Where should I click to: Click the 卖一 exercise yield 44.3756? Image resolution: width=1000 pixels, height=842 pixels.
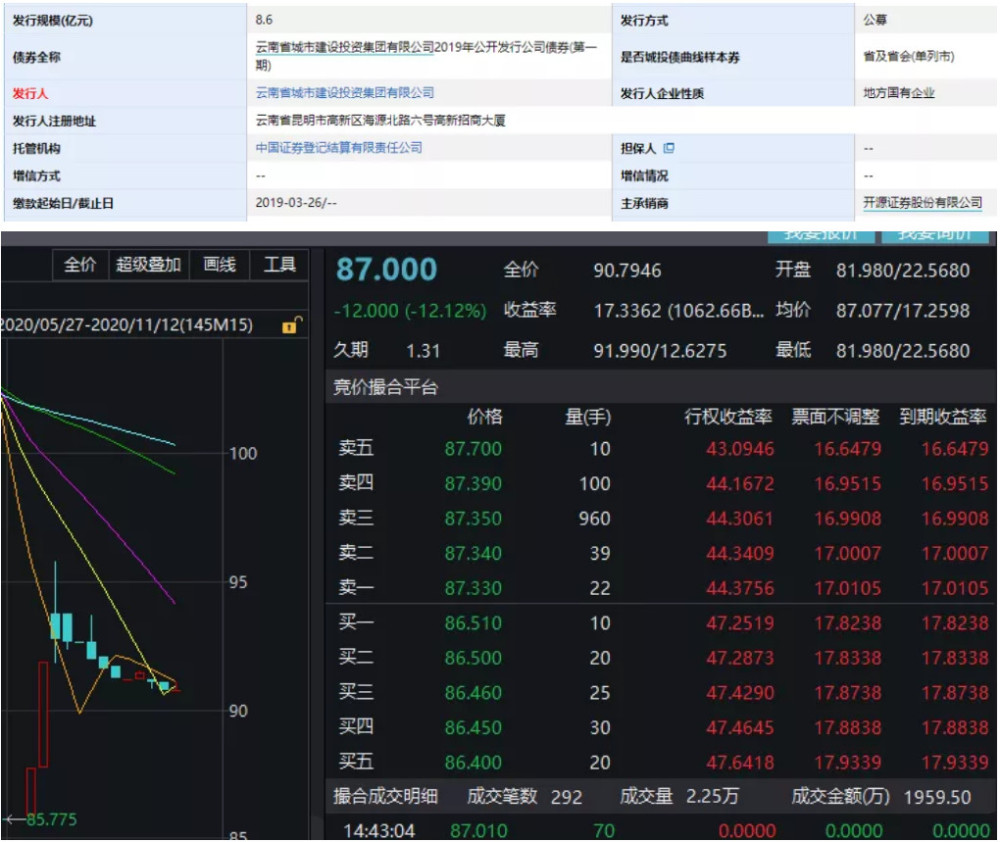(x=740, y=588)
